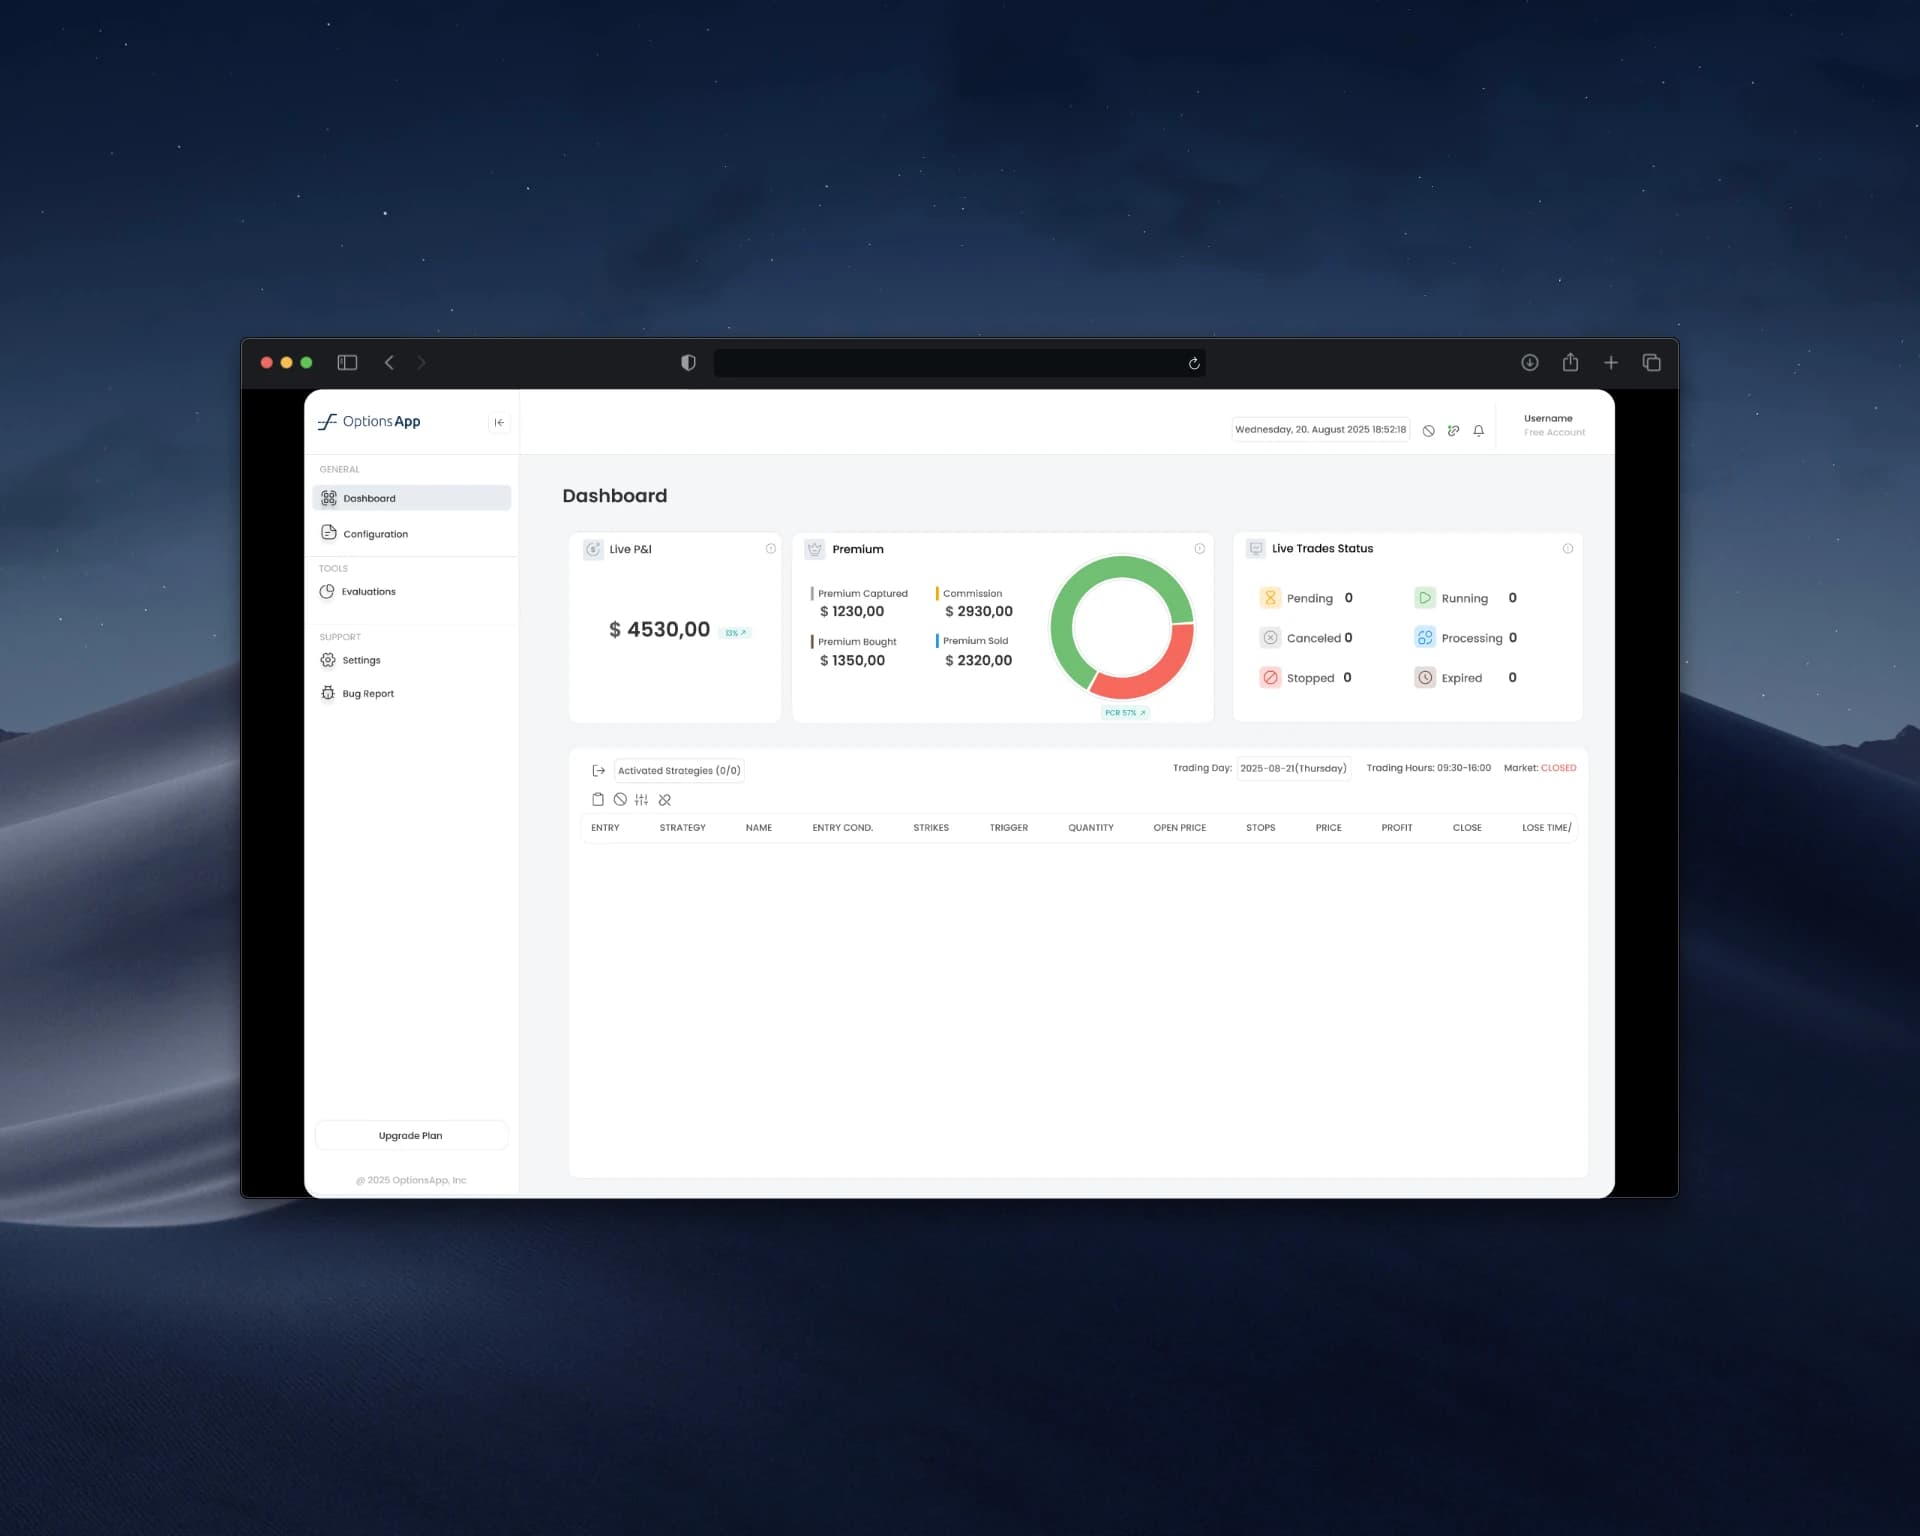Click the stop/ban icon in header

(x=1428, y=431)
